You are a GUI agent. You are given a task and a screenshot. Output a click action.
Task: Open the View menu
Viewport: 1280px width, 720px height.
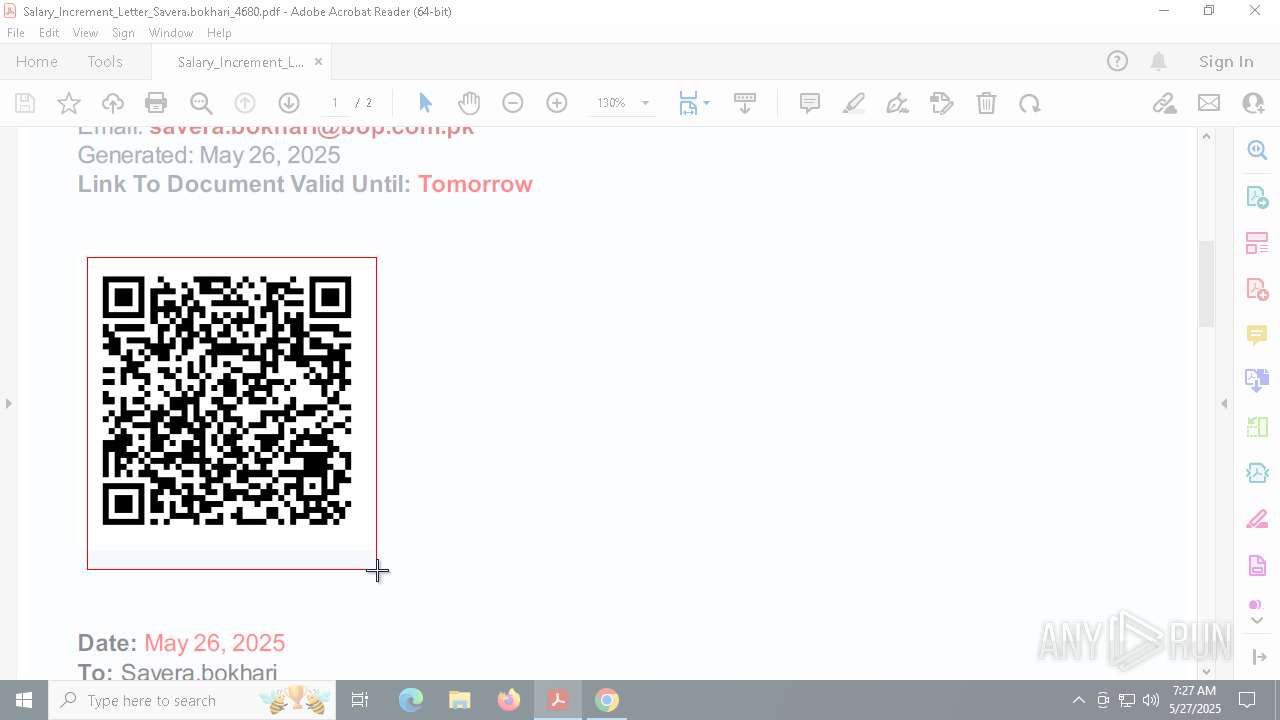pyautogui.click(x=85, y=33)
